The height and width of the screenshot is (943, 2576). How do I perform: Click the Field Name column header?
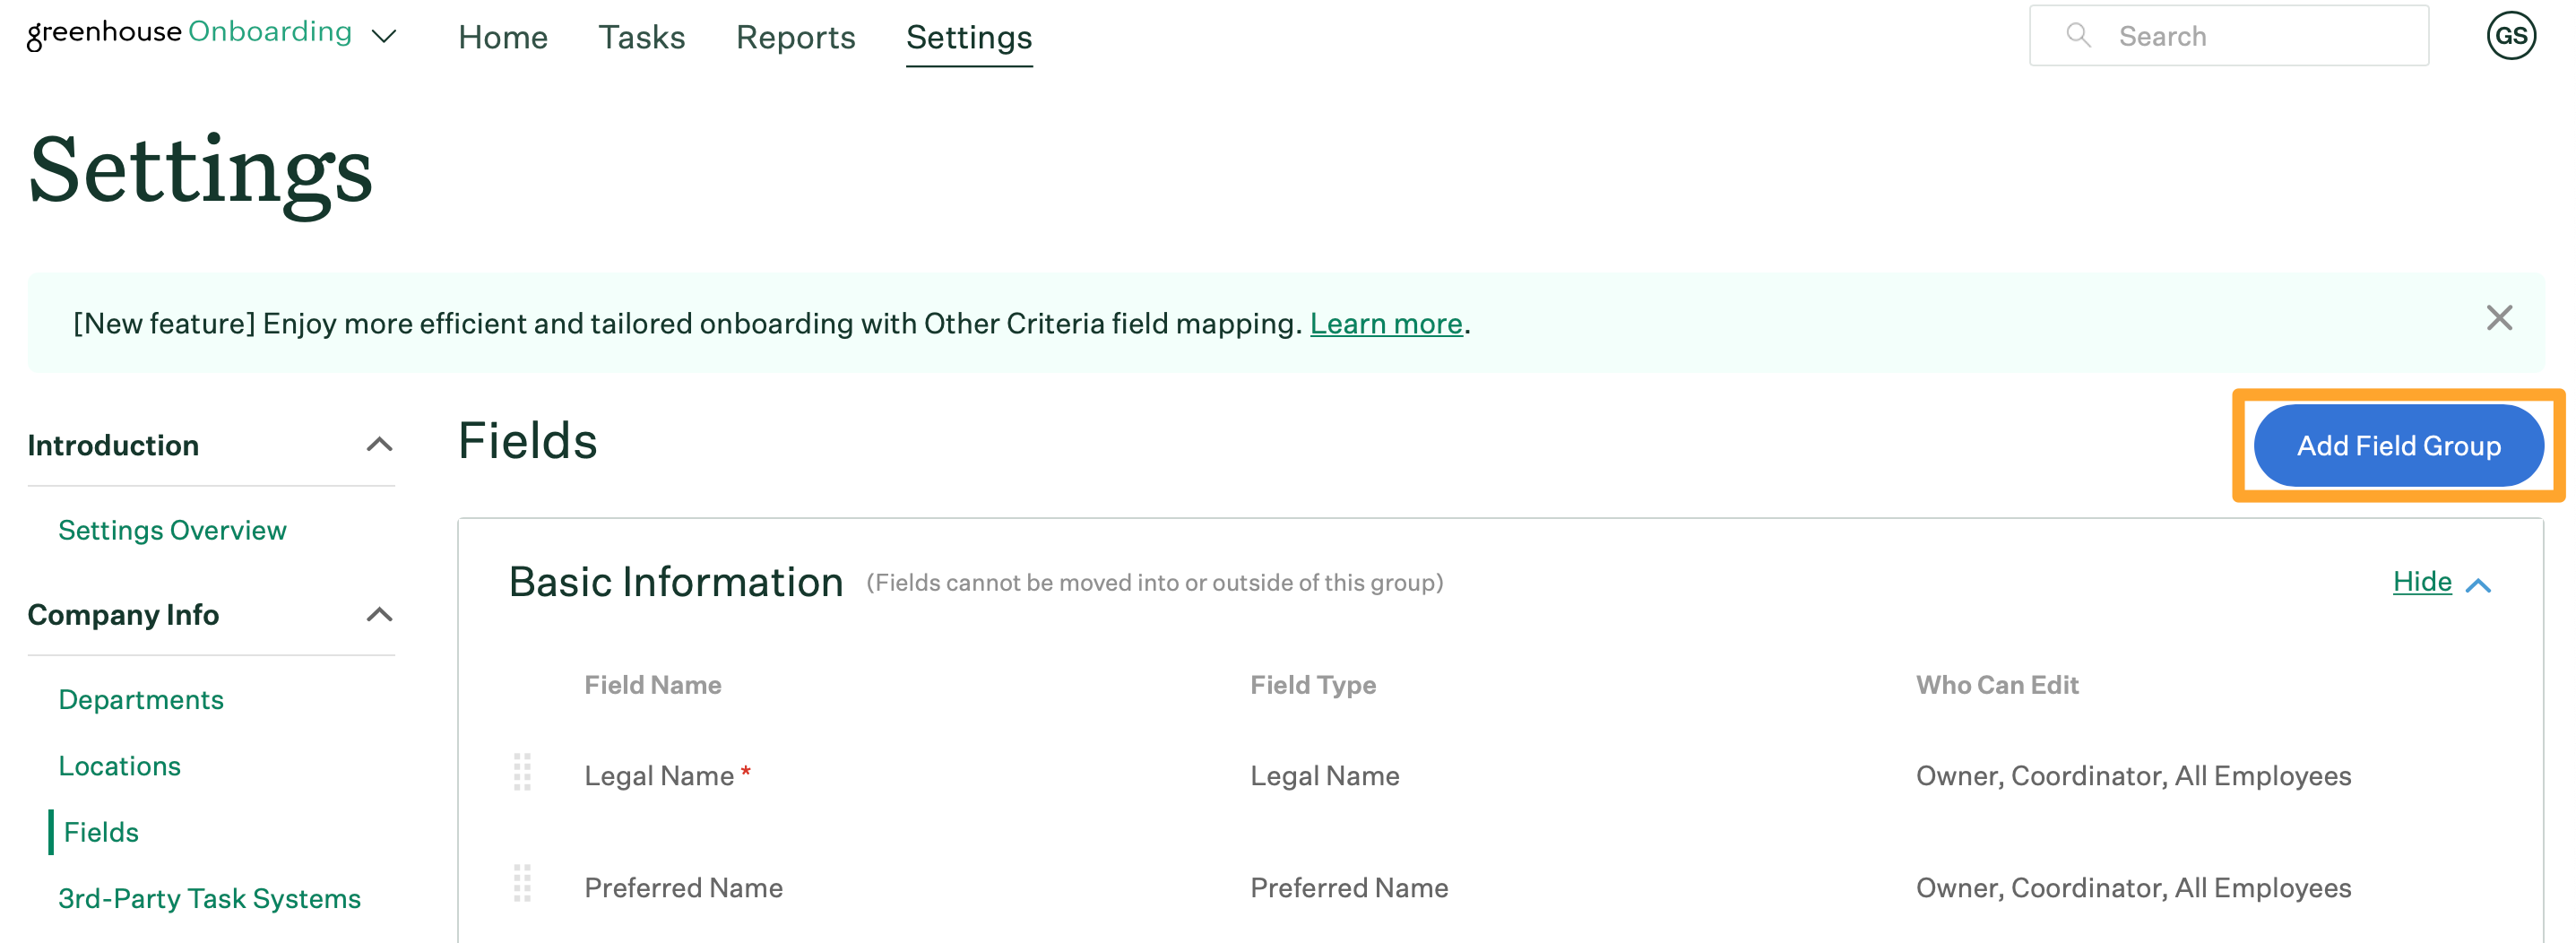coord(653,685)
